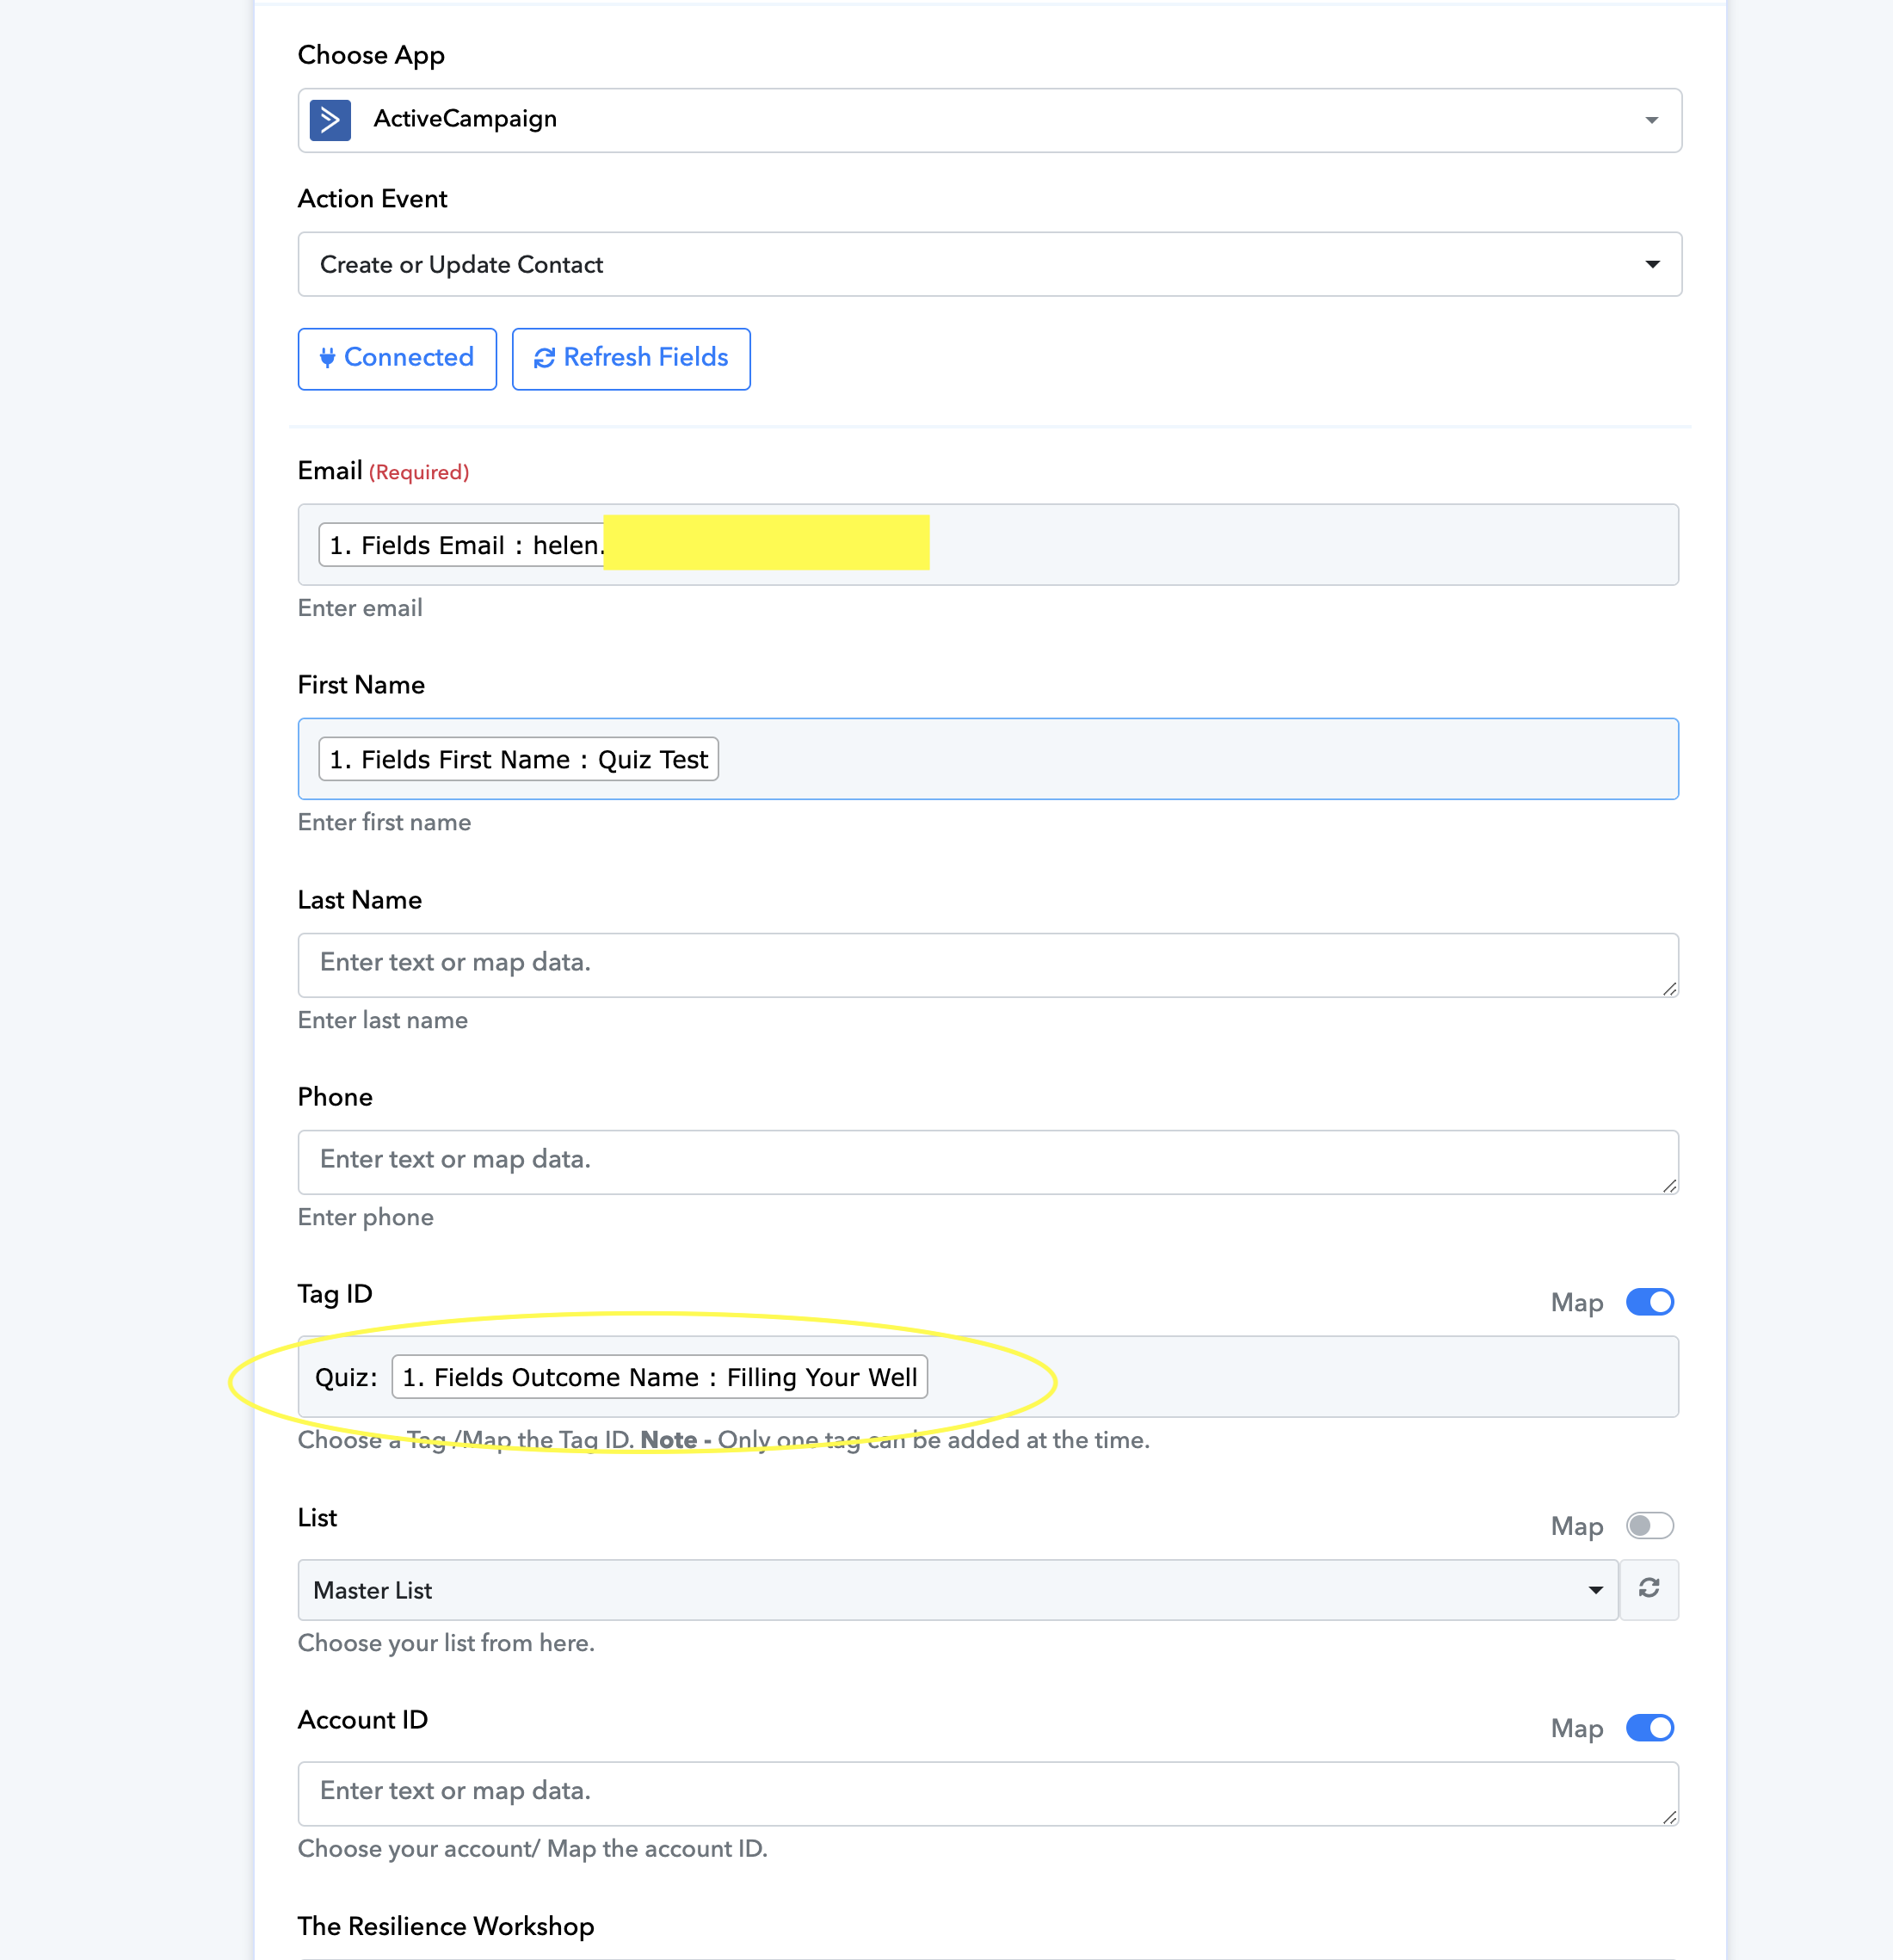Click the 'Action Event' label
This screenshot has height=1960, width=1893.
[x=372, y=199]
